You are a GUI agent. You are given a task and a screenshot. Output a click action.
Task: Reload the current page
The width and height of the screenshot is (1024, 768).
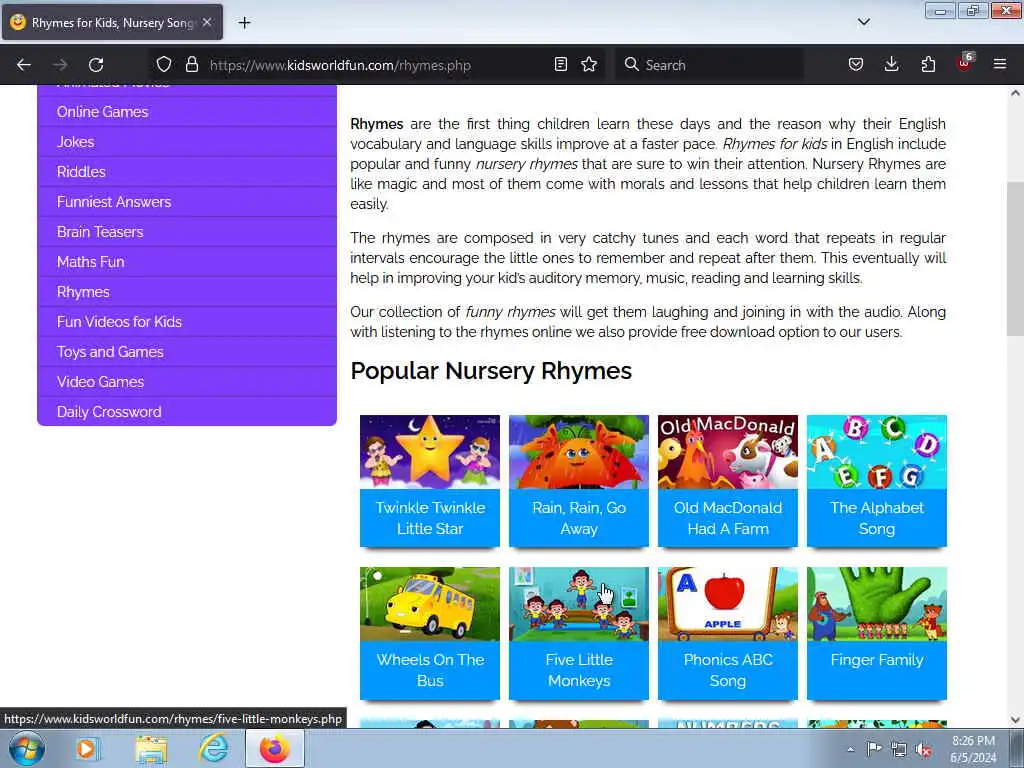coord(96,65)
